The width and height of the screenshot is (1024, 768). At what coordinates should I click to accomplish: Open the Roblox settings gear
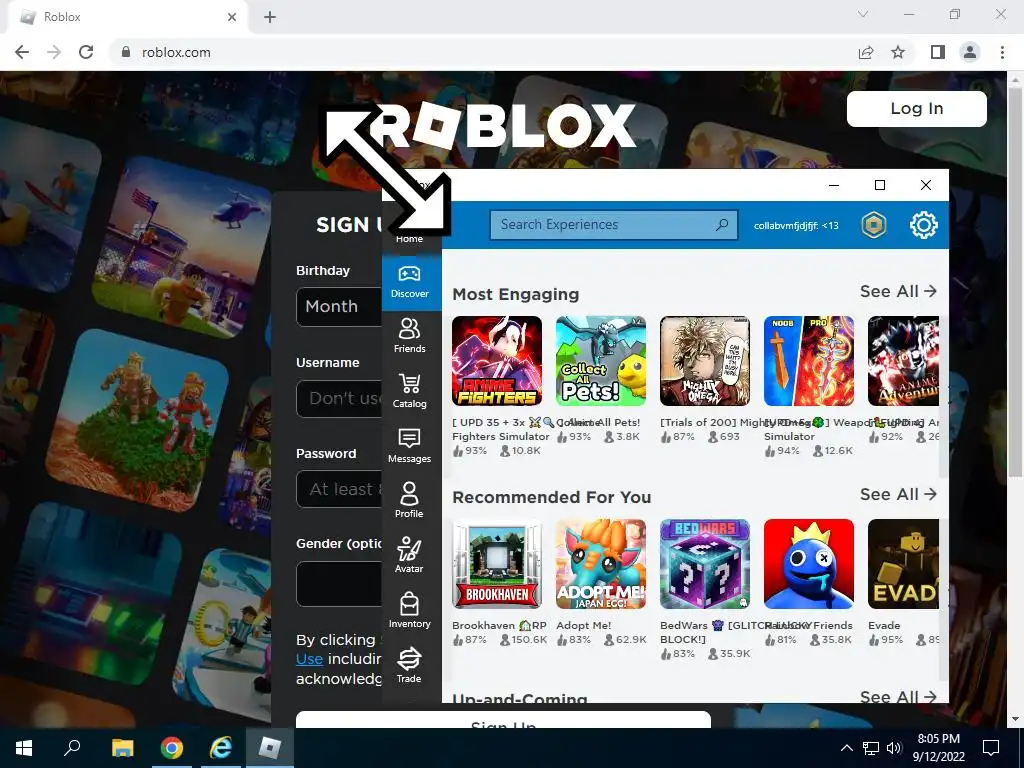pyautogui.click(x=923, y=225)
